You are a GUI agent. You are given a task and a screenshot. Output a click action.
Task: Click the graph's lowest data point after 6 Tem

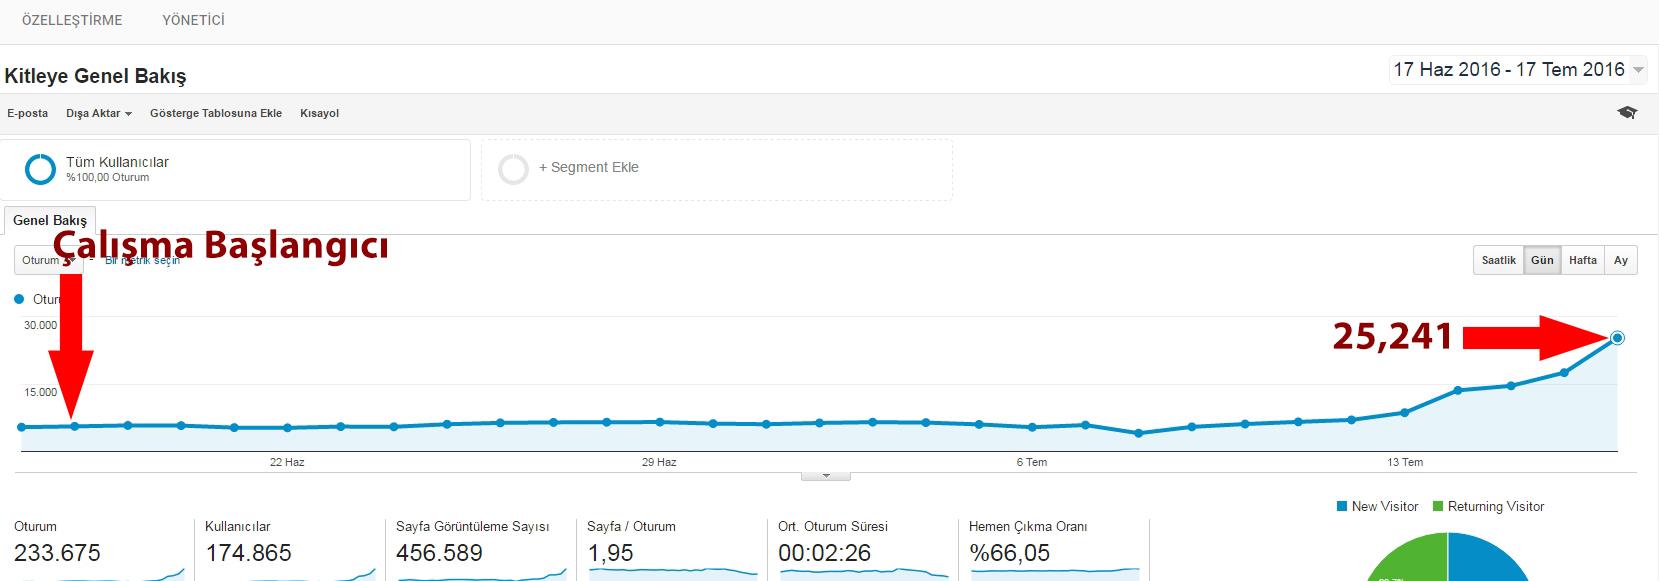[x=1138, y=433]
